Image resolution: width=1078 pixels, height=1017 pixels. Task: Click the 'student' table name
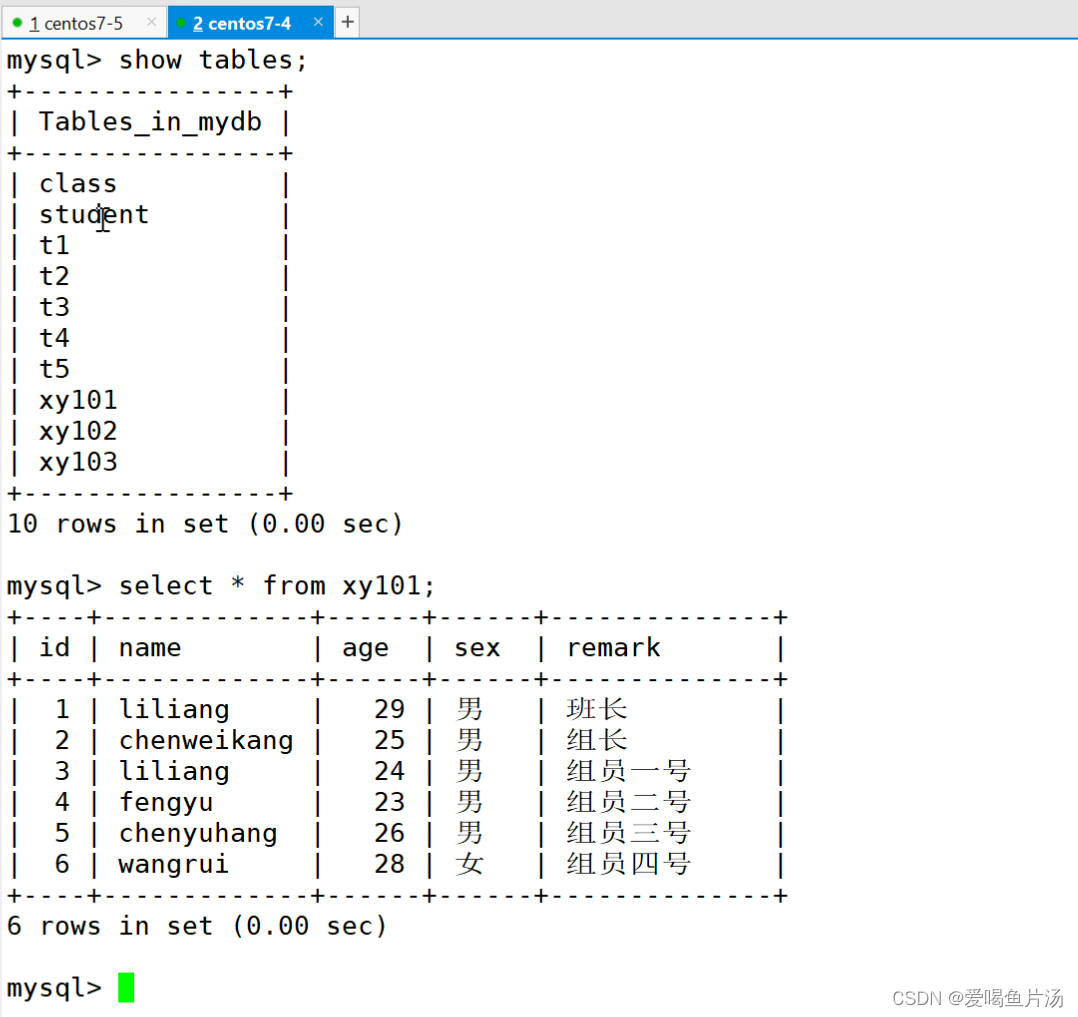click(94, 215)
